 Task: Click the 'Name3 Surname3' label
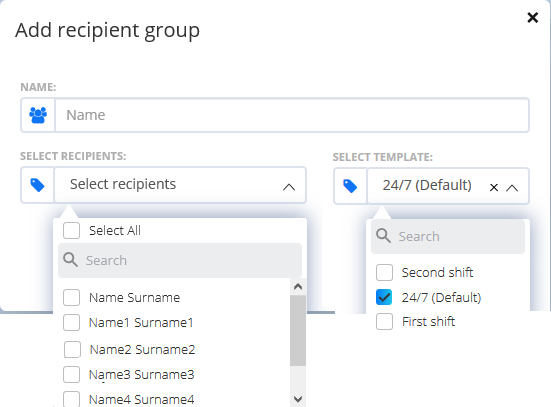tap(142, 374)
